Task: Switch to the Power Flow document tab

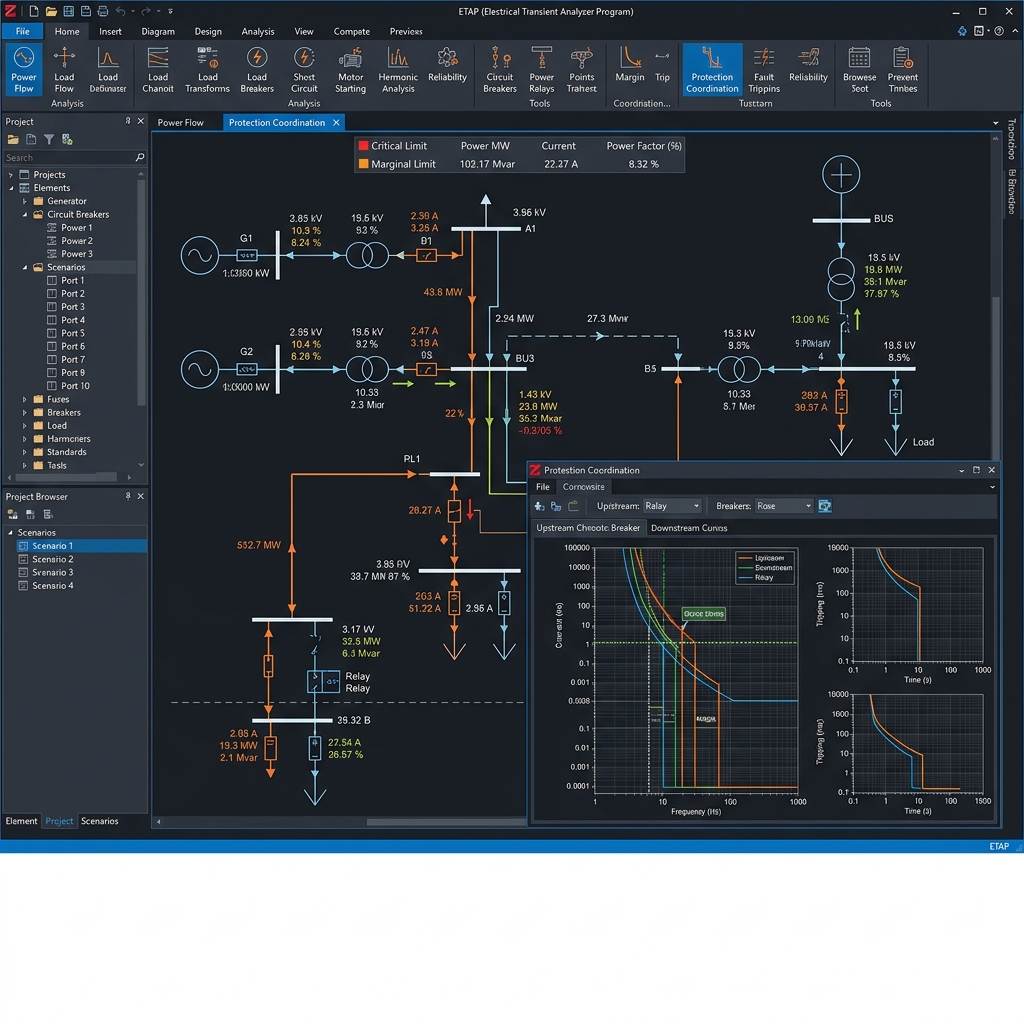Action: [180, 122]
